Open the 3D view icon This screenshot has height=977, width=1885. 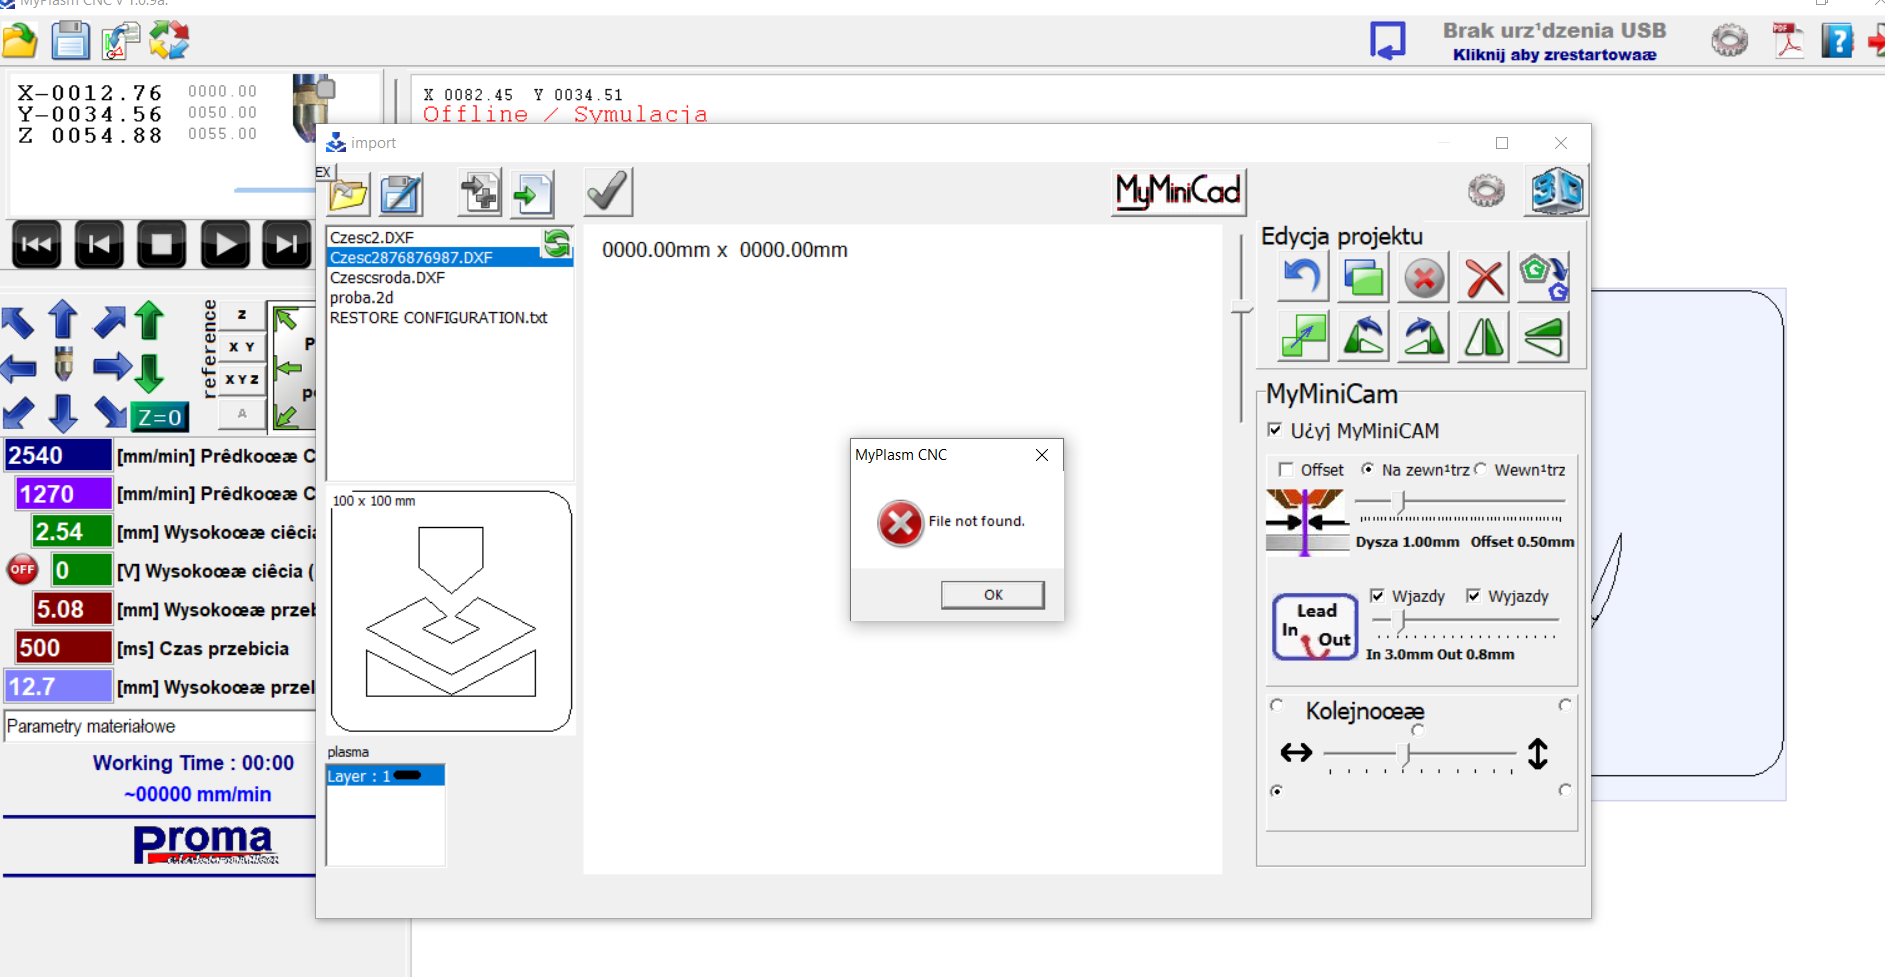click(1556, 190)
